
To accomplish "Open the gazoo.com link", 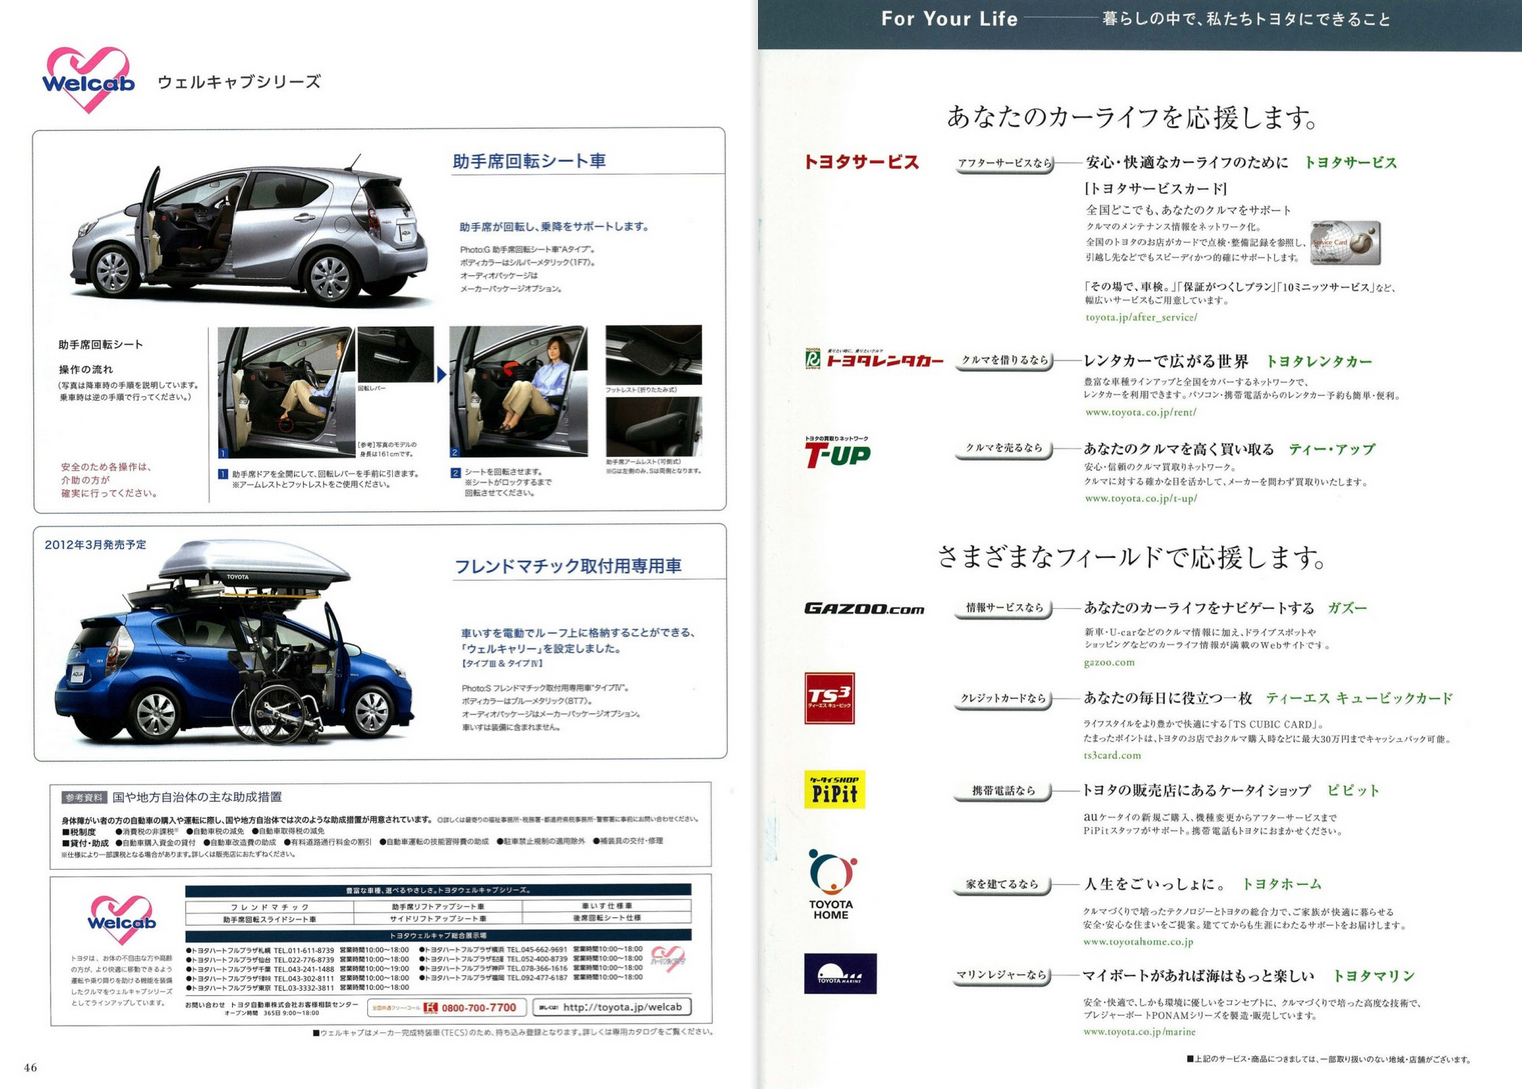I will click(x=1109, y=662).
